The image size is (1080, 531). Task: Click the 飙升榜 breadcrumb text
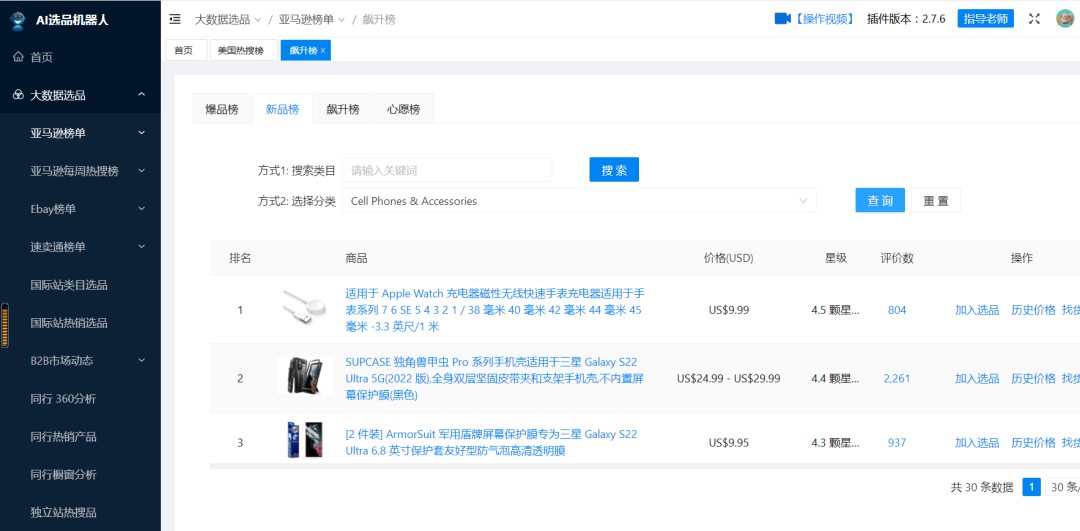click(379, 19)
